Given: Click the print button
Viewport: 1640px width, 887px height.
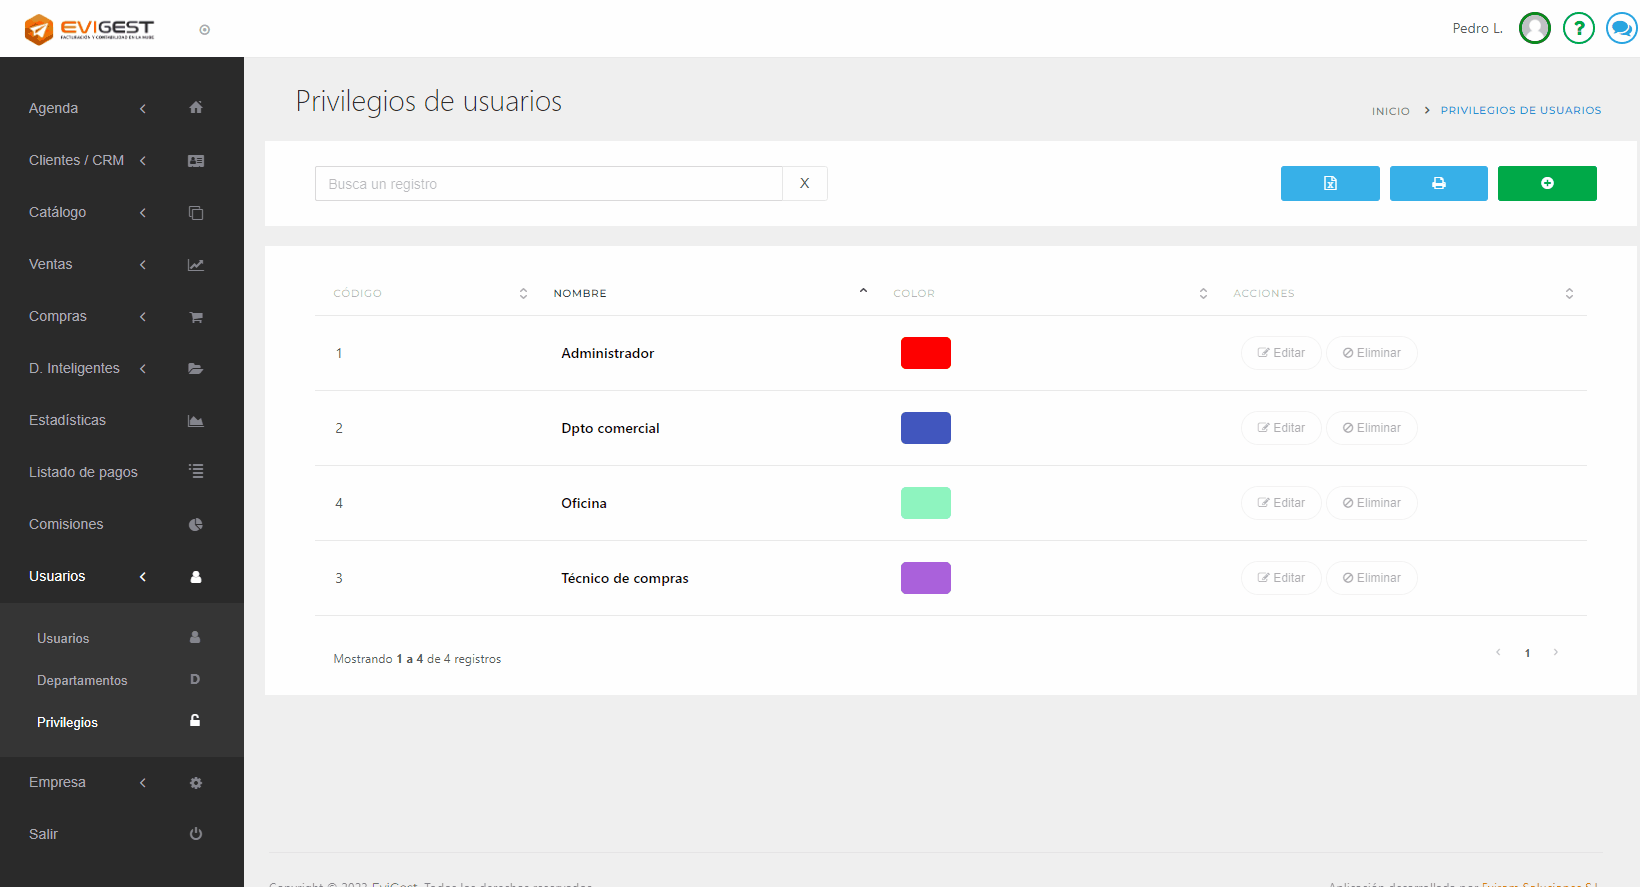Looking at the screenshot, I should tap(1438, 183).
